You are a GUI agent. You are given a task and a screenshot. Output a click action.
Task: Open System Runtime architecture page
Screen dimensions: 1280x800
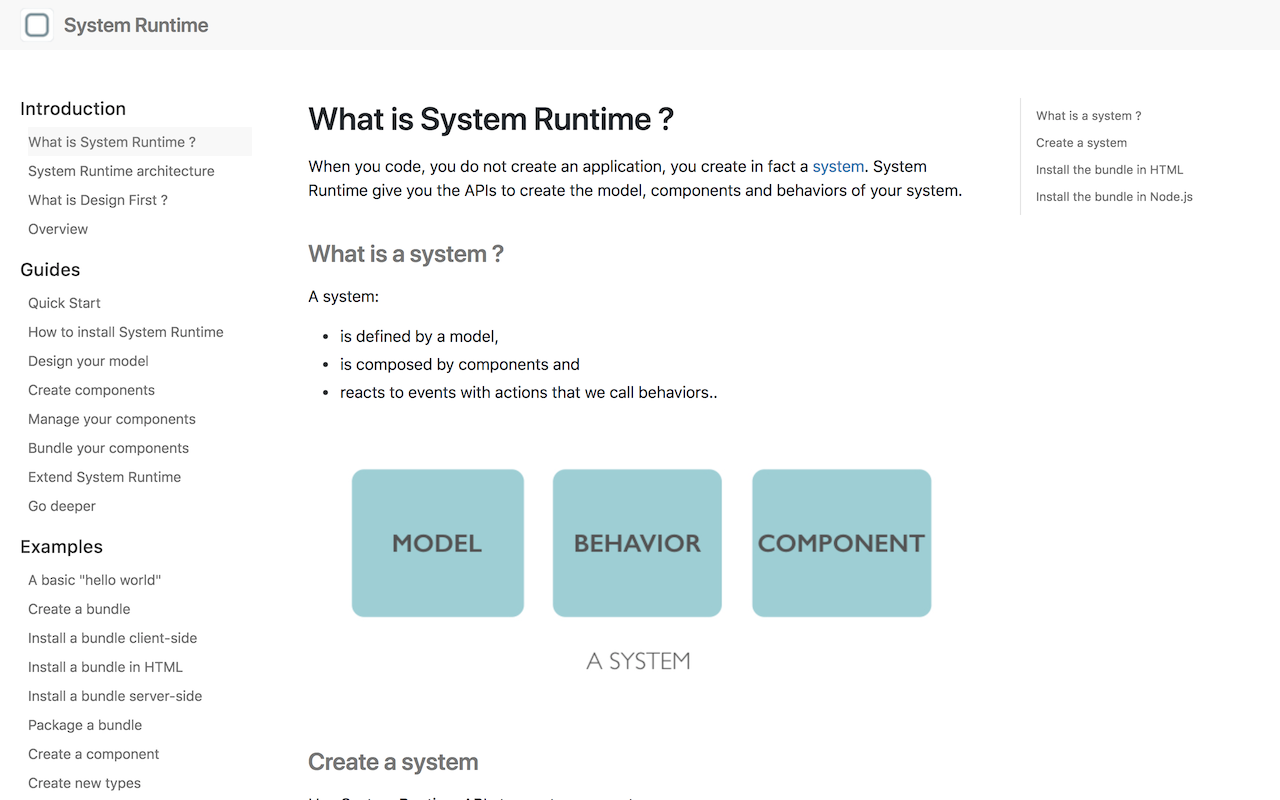[121, 171]
